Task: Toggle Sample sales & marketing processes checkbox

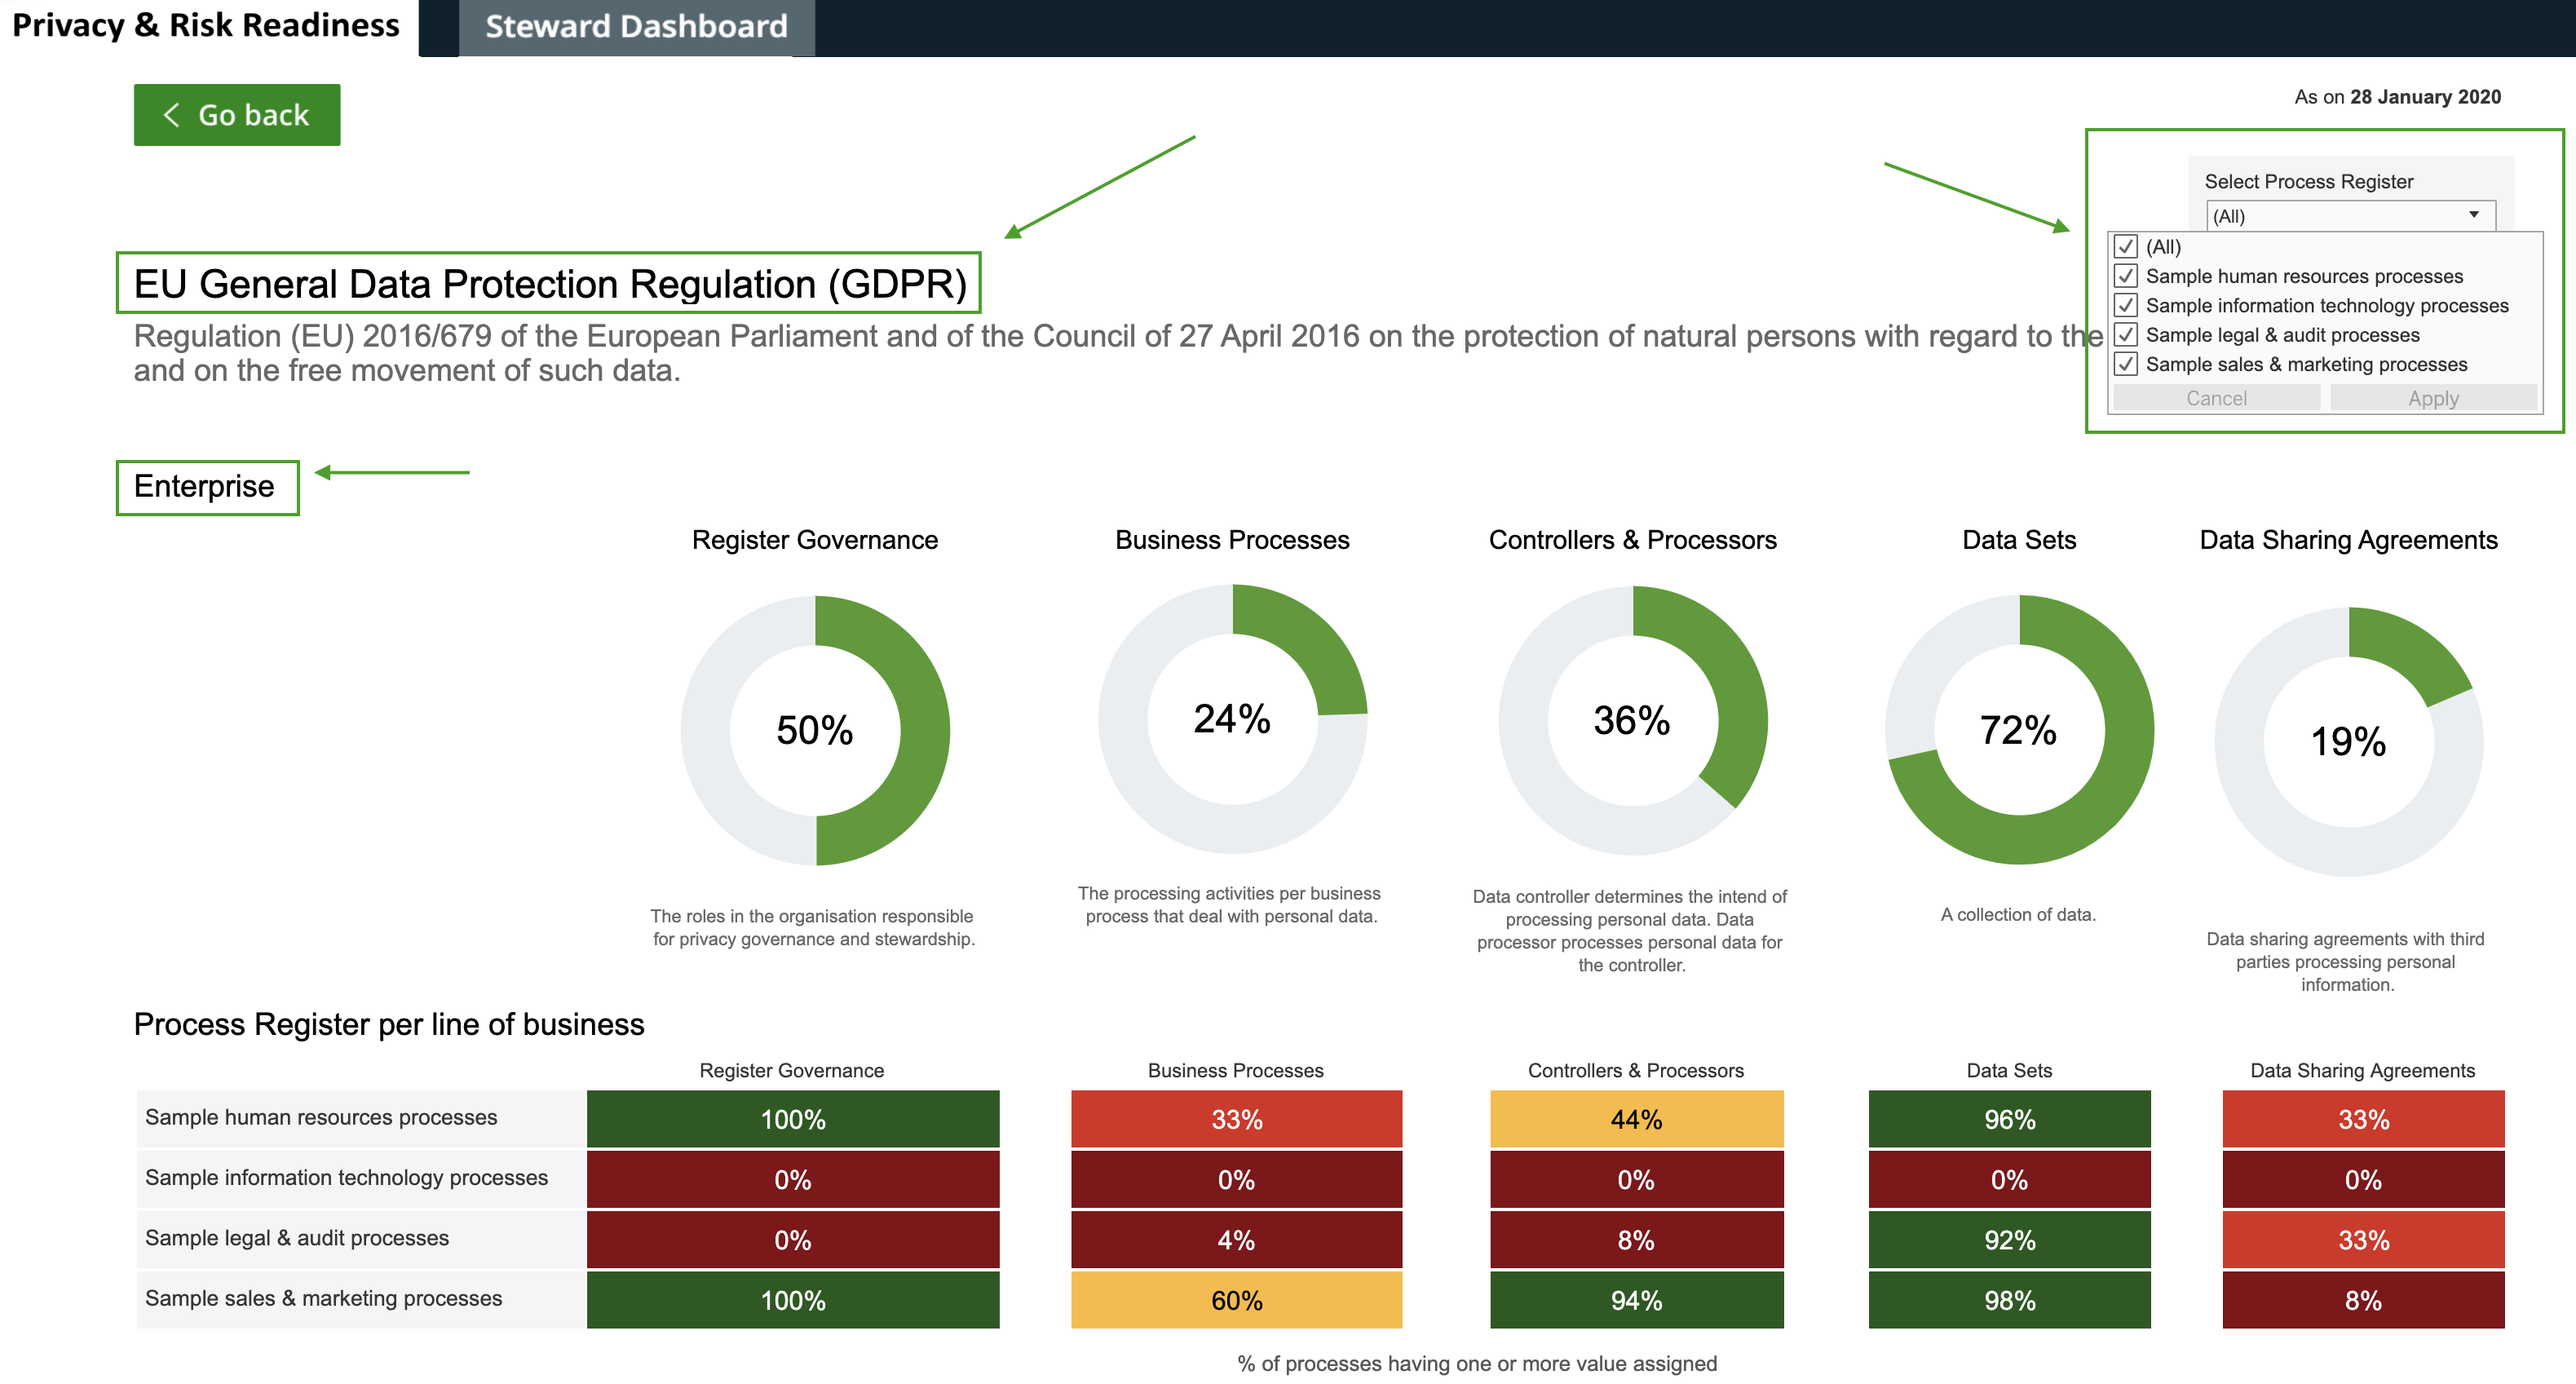Action: tap(2126, 364)
